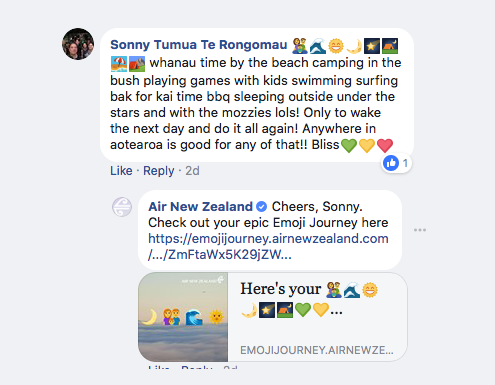
Task: Click the green heart emoji in the comment
Action: tap(349, 145)
